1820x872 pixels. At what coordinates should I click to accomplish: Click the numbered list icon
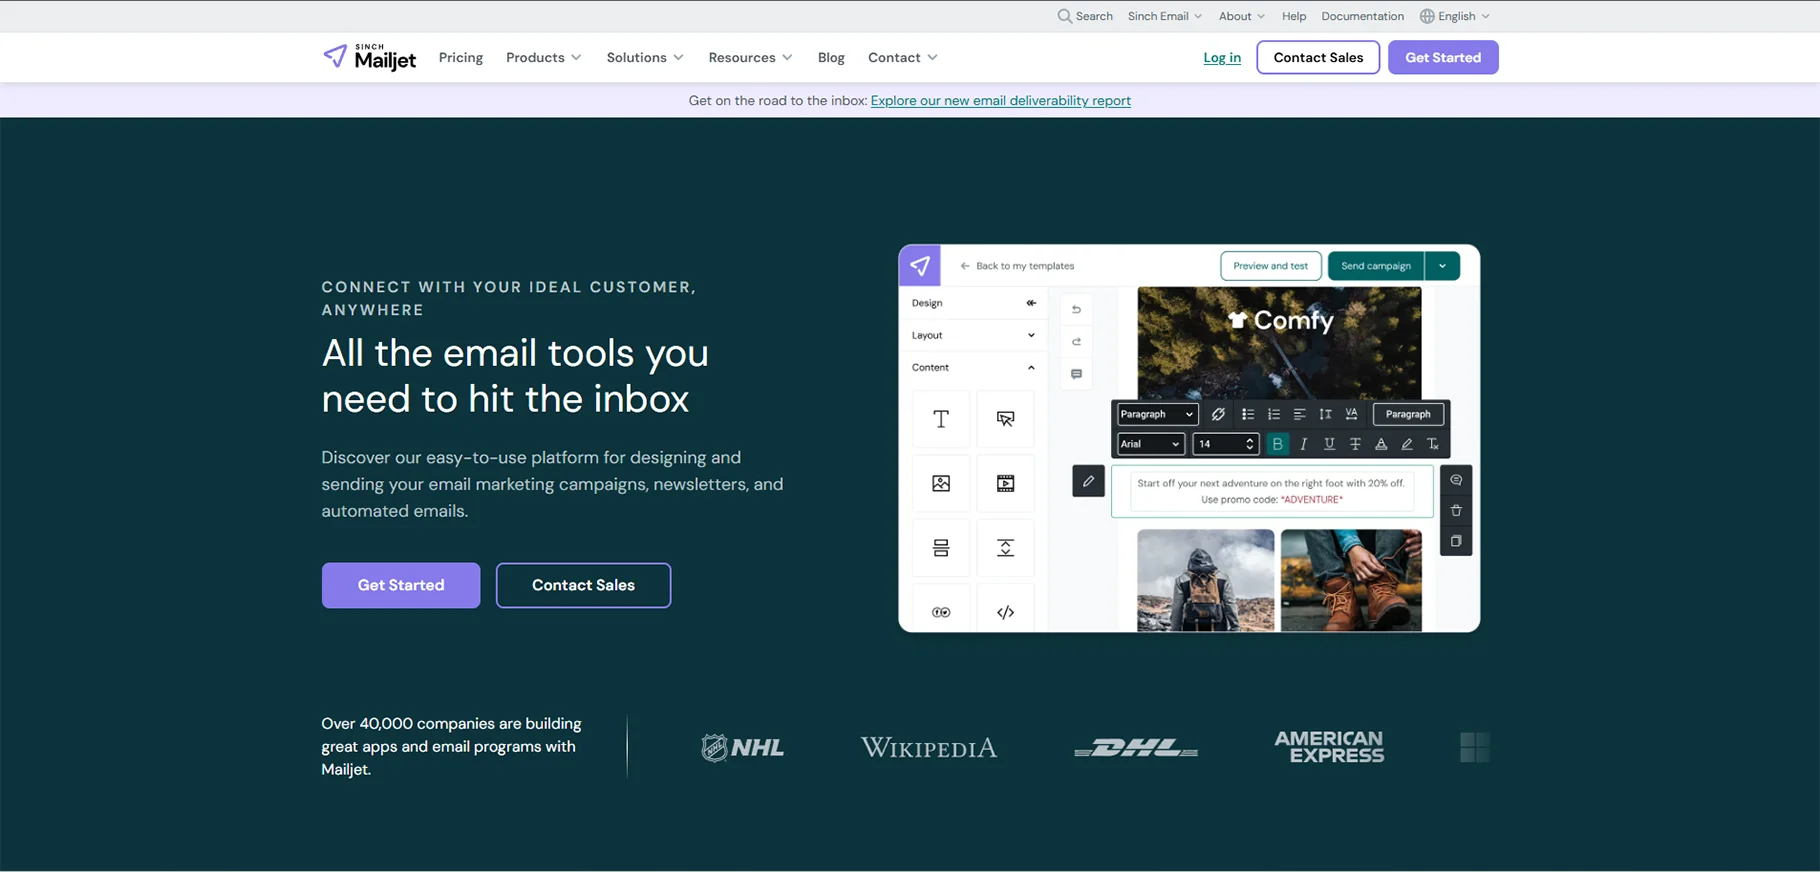[1273, 414]
